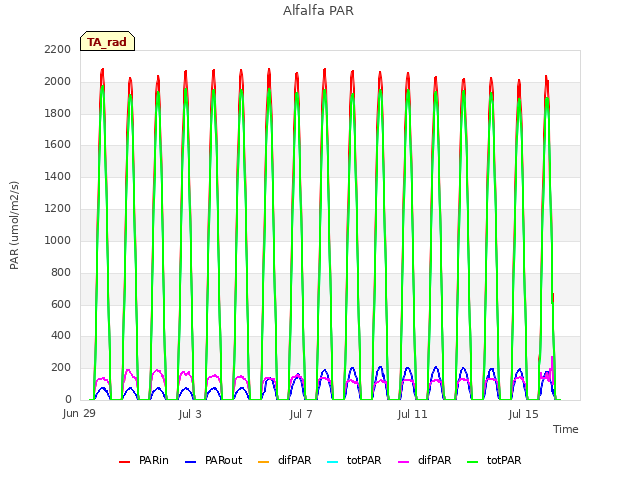Click the green totPAR legend swatch
The width and height of the screenshot is (640, 480).
point(472,462)
